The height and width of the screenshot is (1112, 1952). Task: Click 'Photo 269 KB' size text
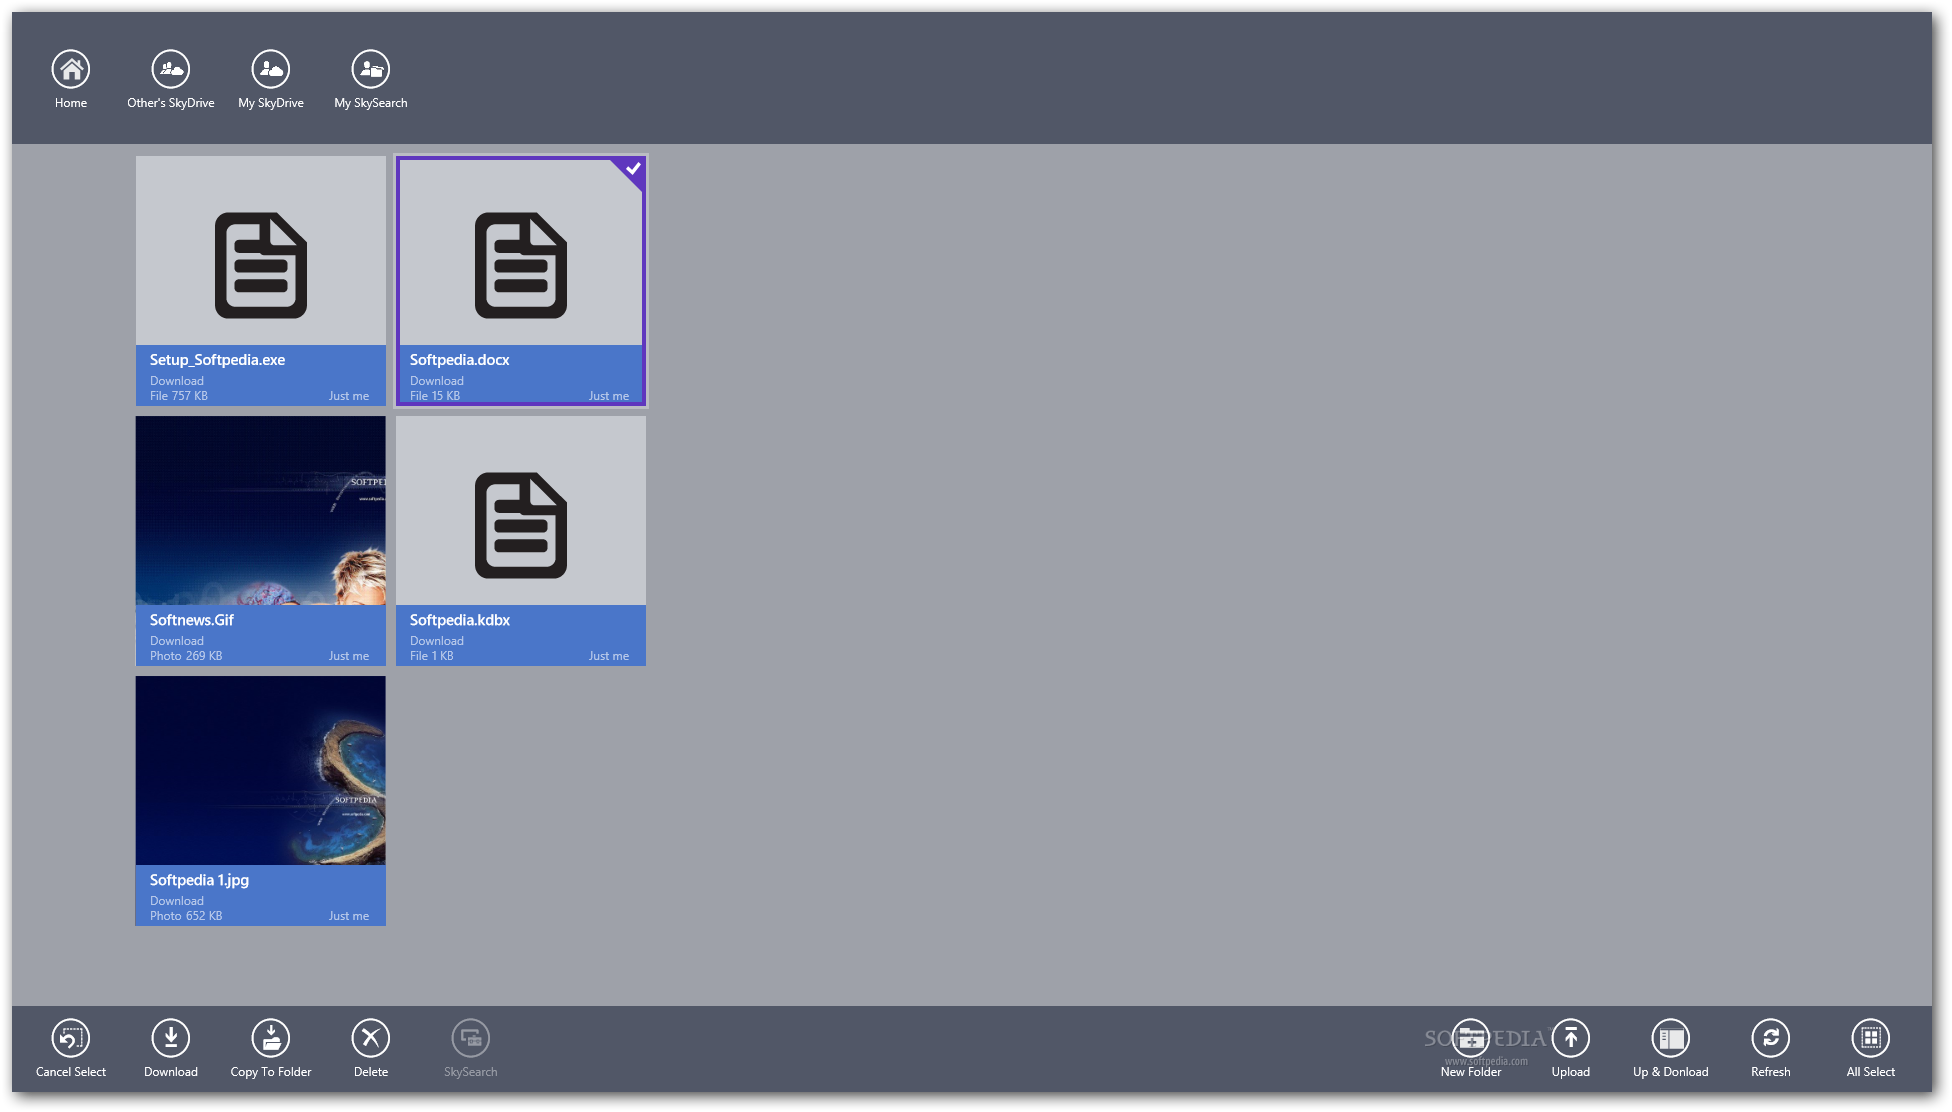click(186, 656)
